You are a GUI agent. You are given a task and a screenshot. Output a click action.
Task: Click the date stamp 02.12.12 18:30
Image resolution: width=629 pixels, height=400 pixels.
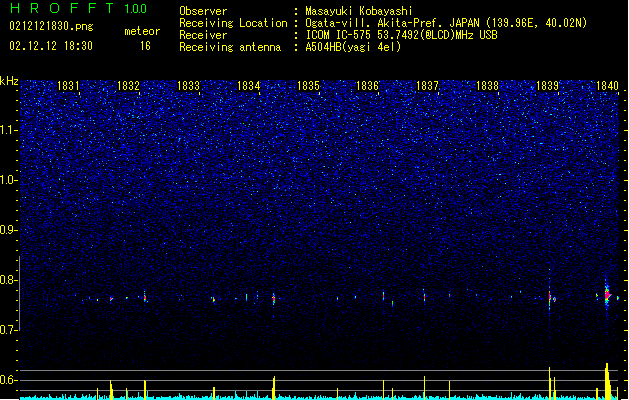pyautogui.click(x=51, y=46)
